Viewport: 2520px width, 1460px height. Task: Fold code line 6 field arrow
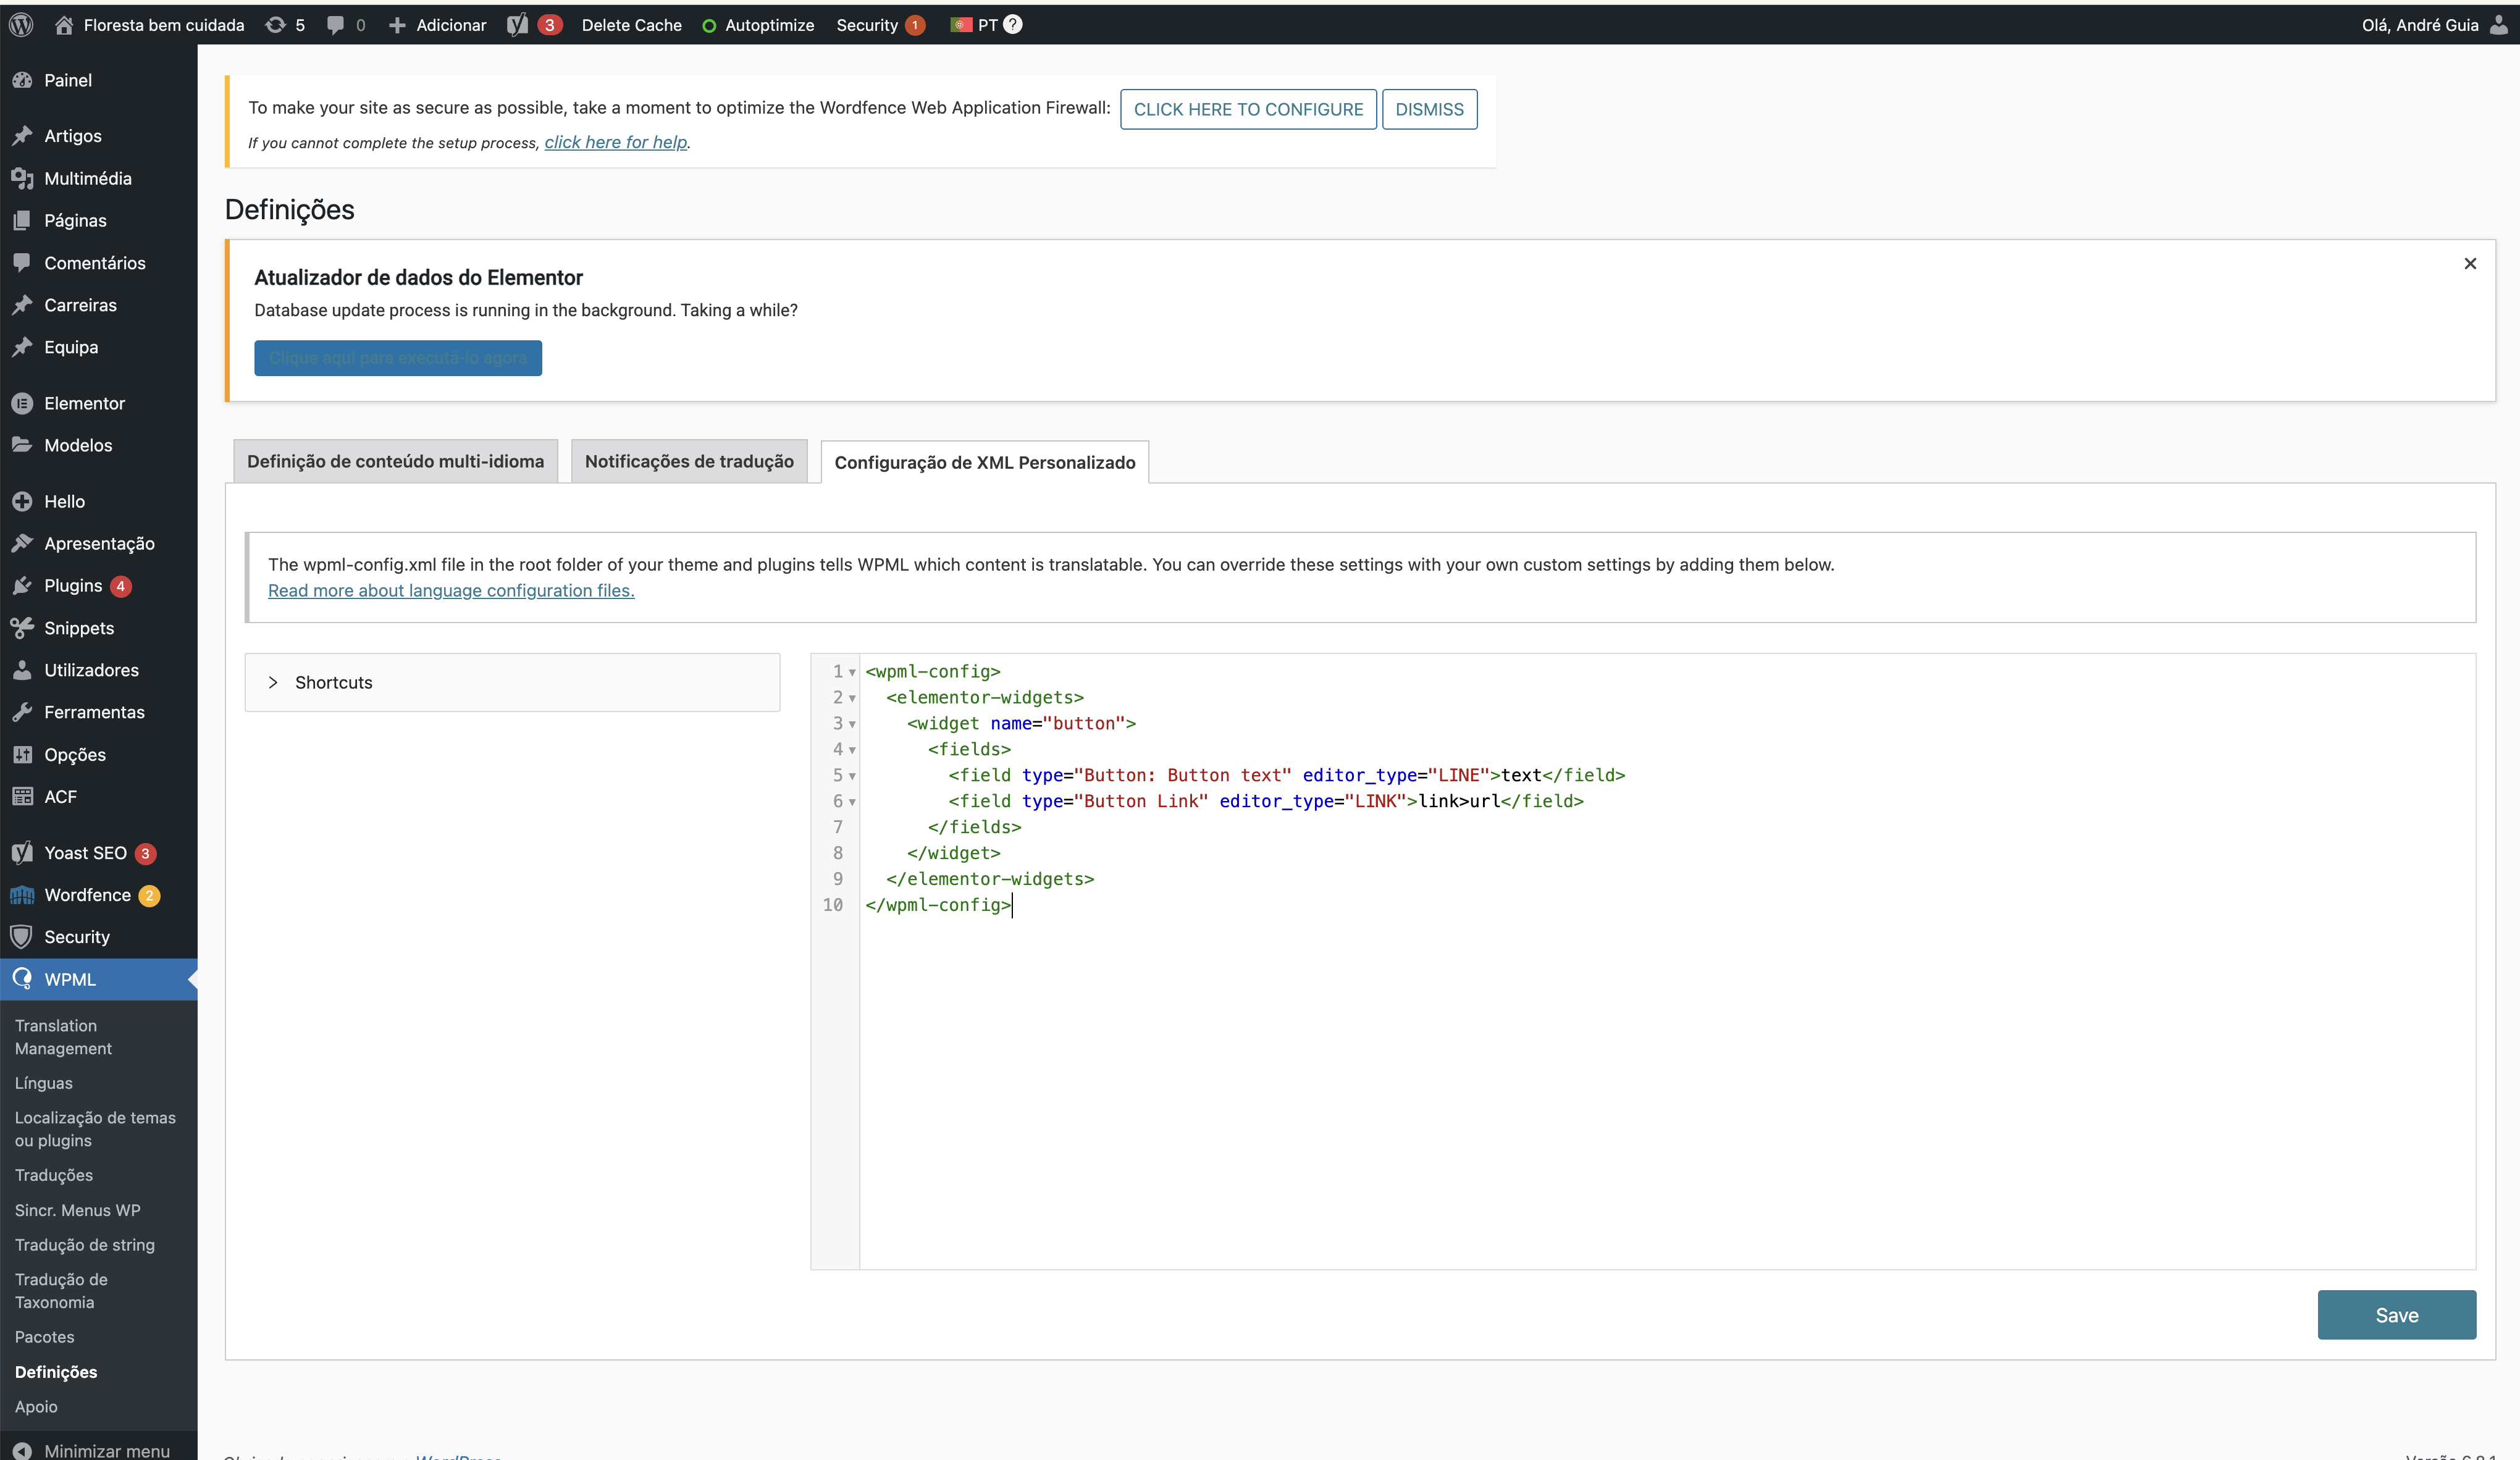pyautogui.click(x=852, y=802)
